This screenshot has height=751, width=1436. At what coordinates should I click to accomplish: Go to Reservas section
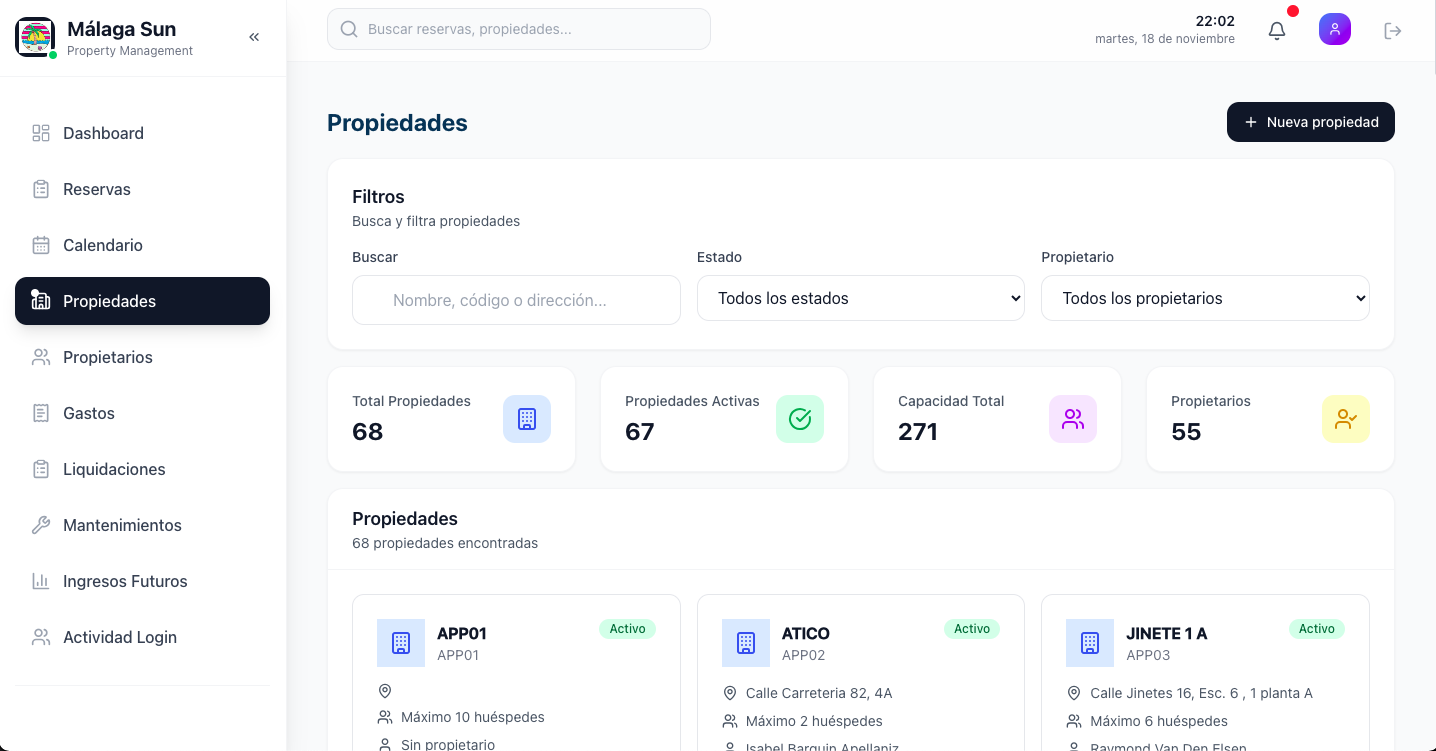click(96, 188)
